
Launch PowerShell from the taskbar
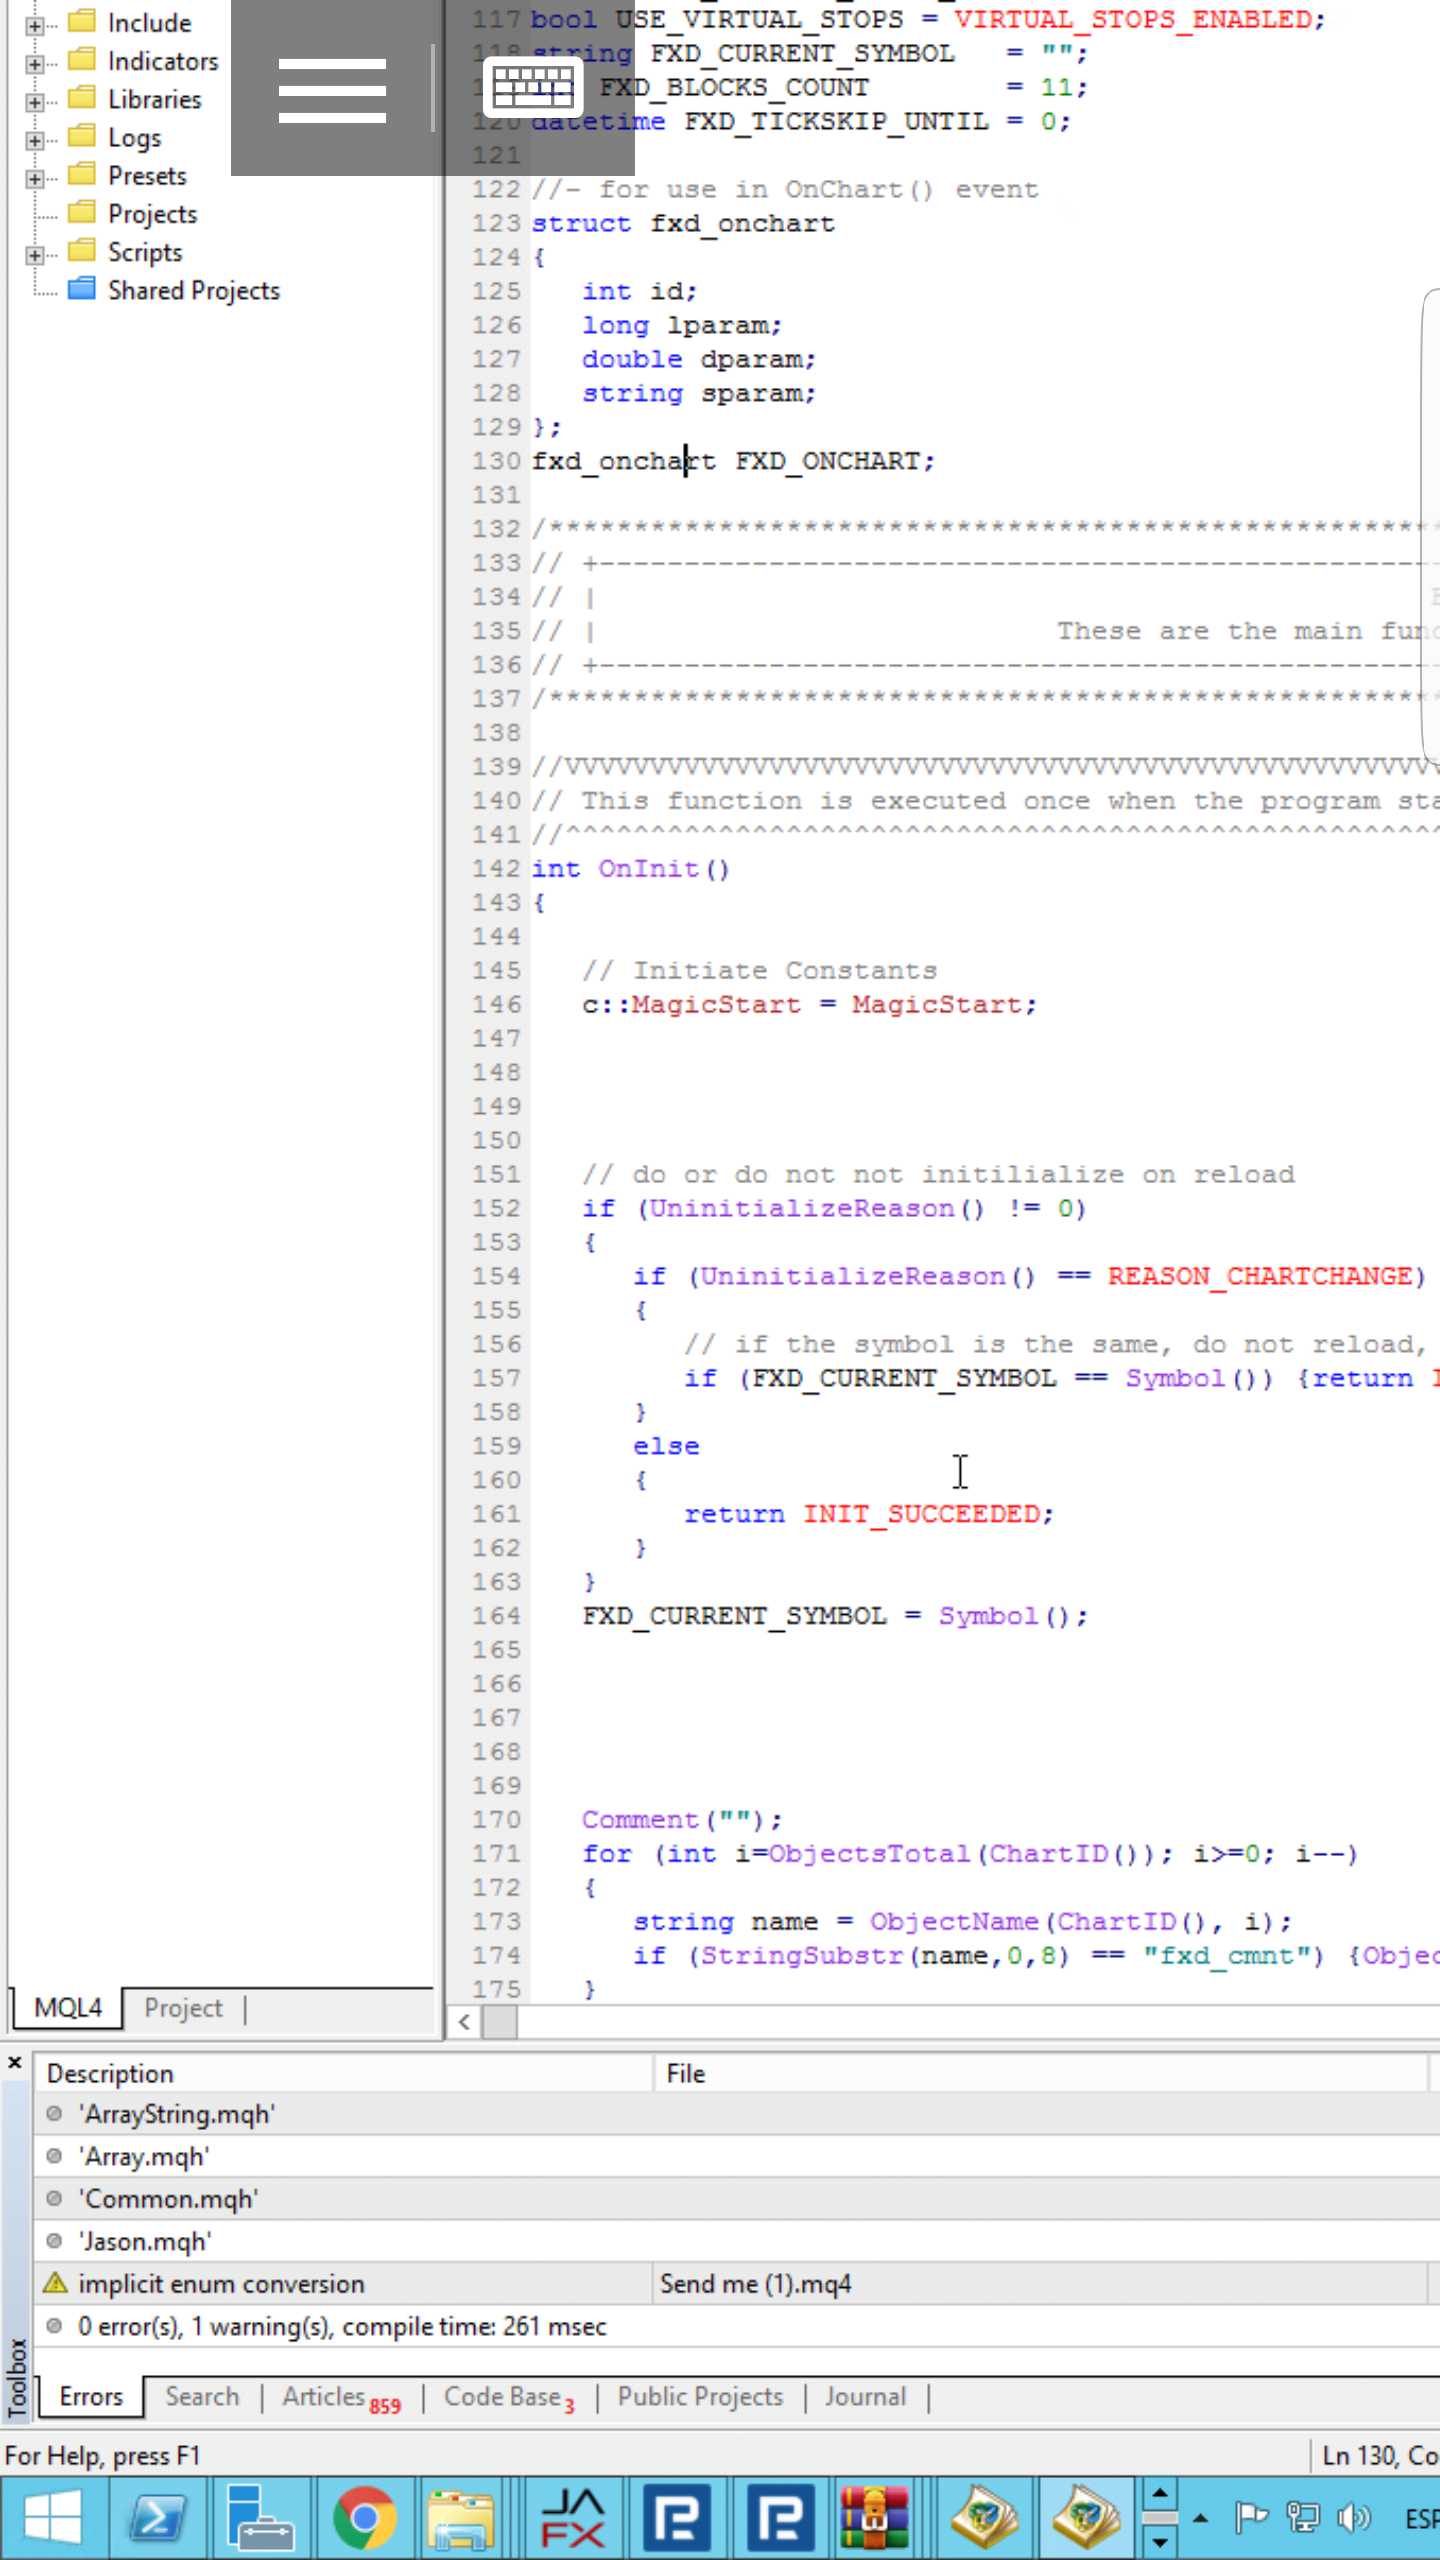coord(157,2517)
